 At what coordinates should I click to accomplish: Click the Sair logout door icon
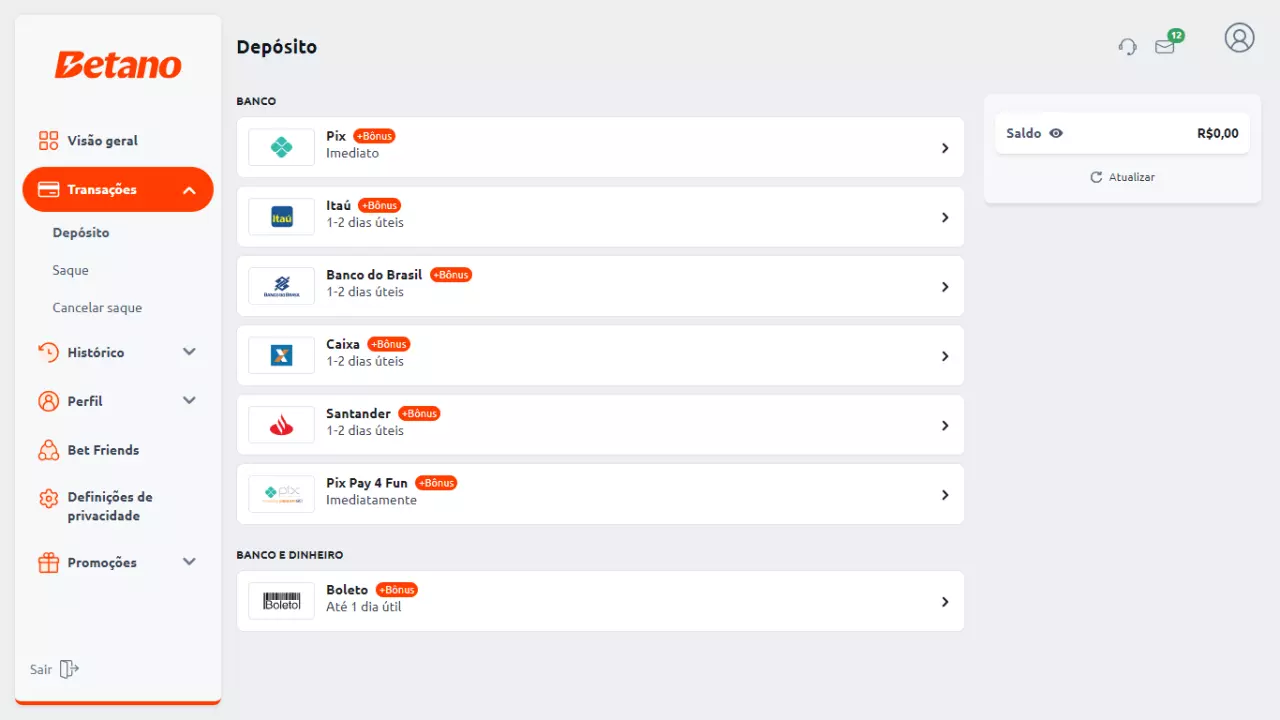69,669
